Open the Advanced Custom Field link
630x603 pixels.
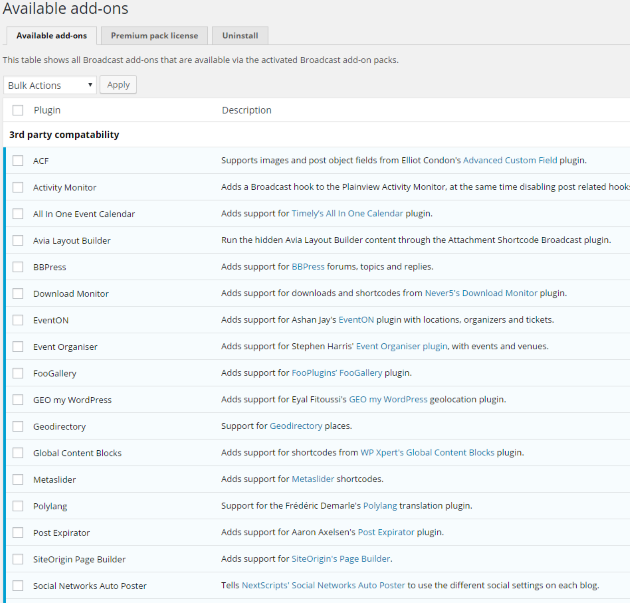pyautogui.click(x=510, y=160)
